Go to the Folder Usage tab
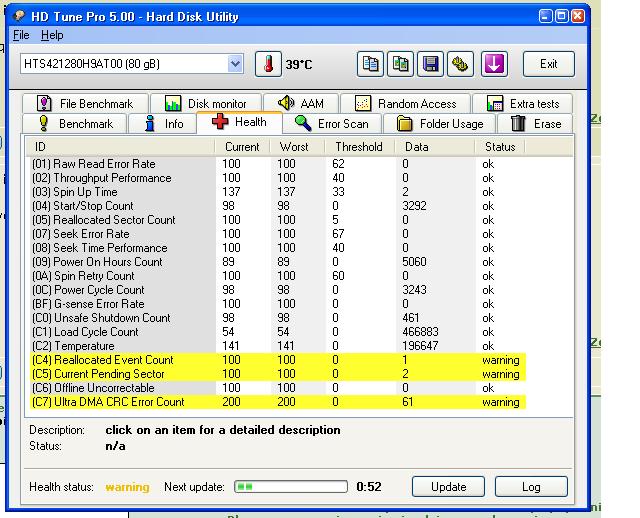This screenshot has width=640, height=518. tap(439, 124)
